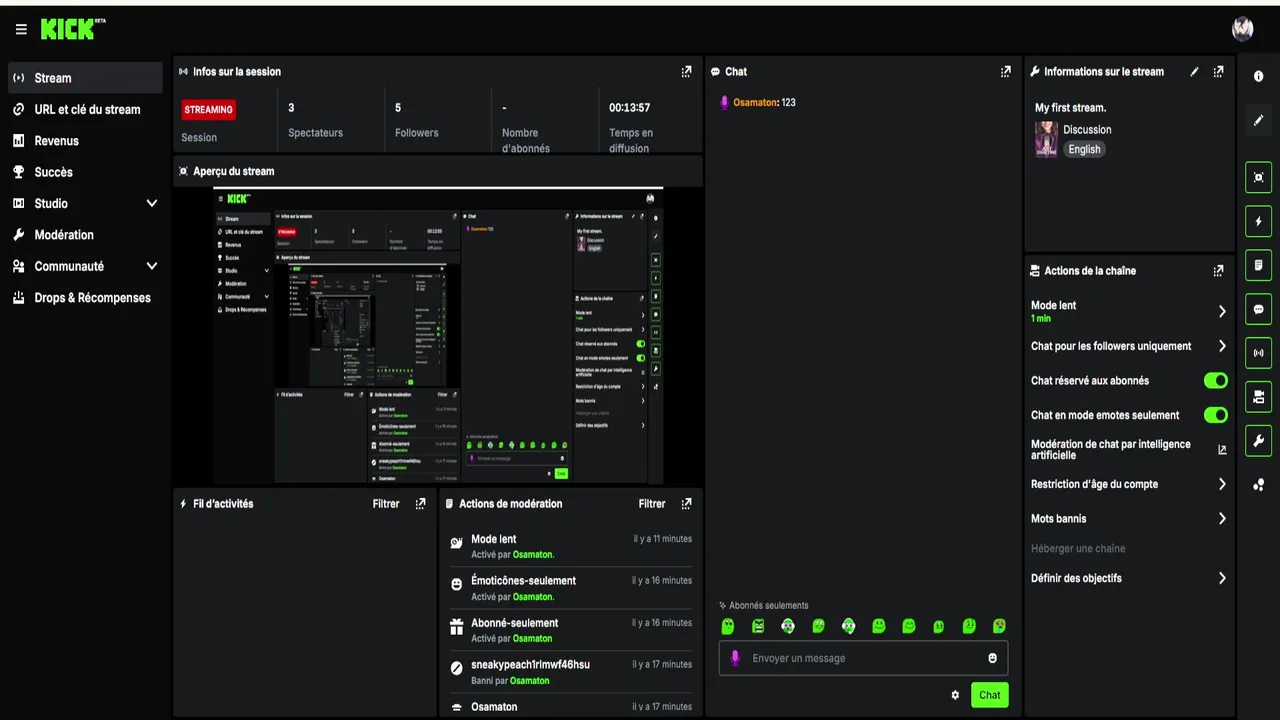Open Mots bannis chevron

1222,519
